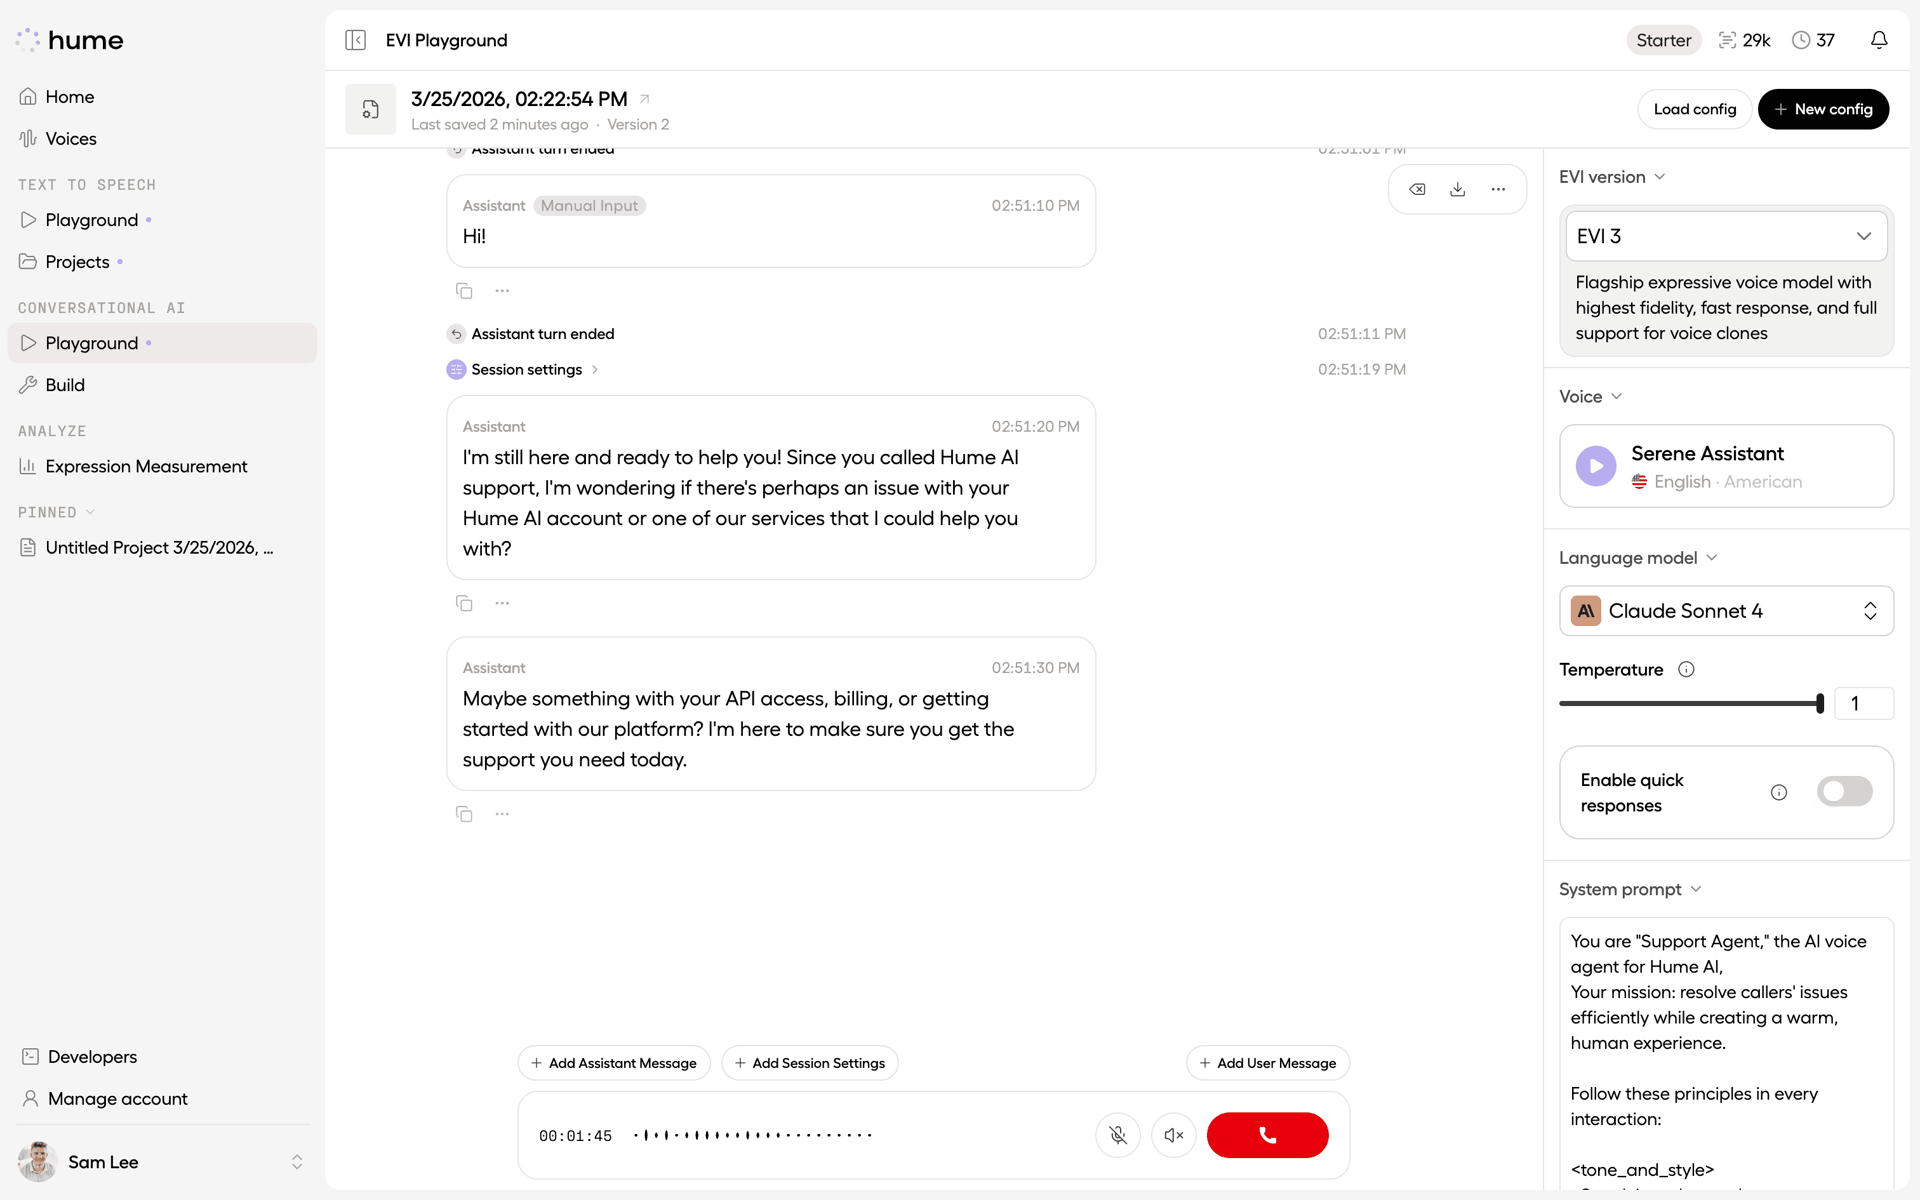Image resolution: width=1920 pixels, height=1200 pixels.
Task: Open more options under the 'Hi!' message
Action: pyautogui.click(x=502, y=291)
